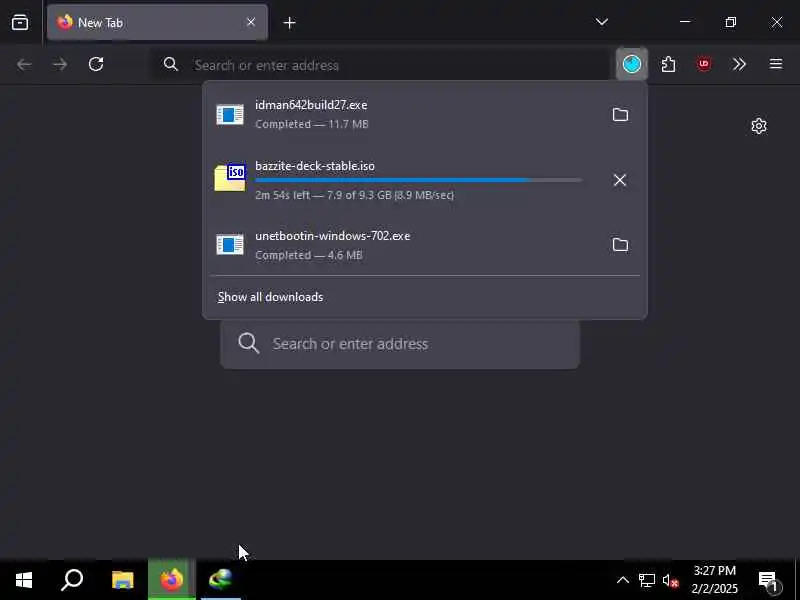Screen dimensions: 800x600
Task: Open the Extensions puzzle icon
Action: pos(668,64)
